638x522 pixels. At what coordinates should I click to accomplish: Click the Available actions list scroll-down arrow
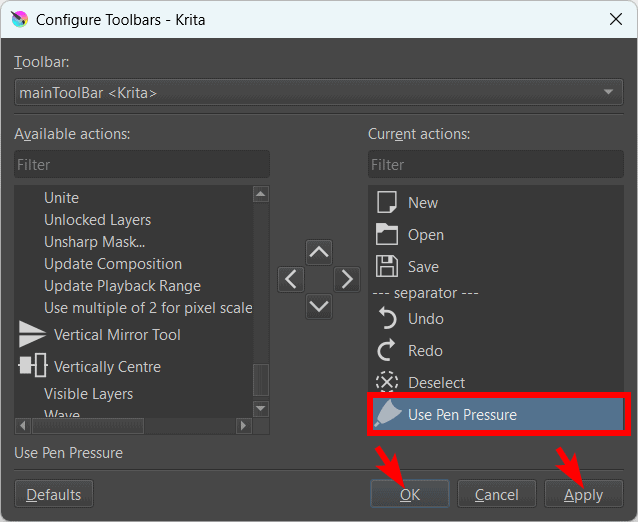click(x=261, y=408)
